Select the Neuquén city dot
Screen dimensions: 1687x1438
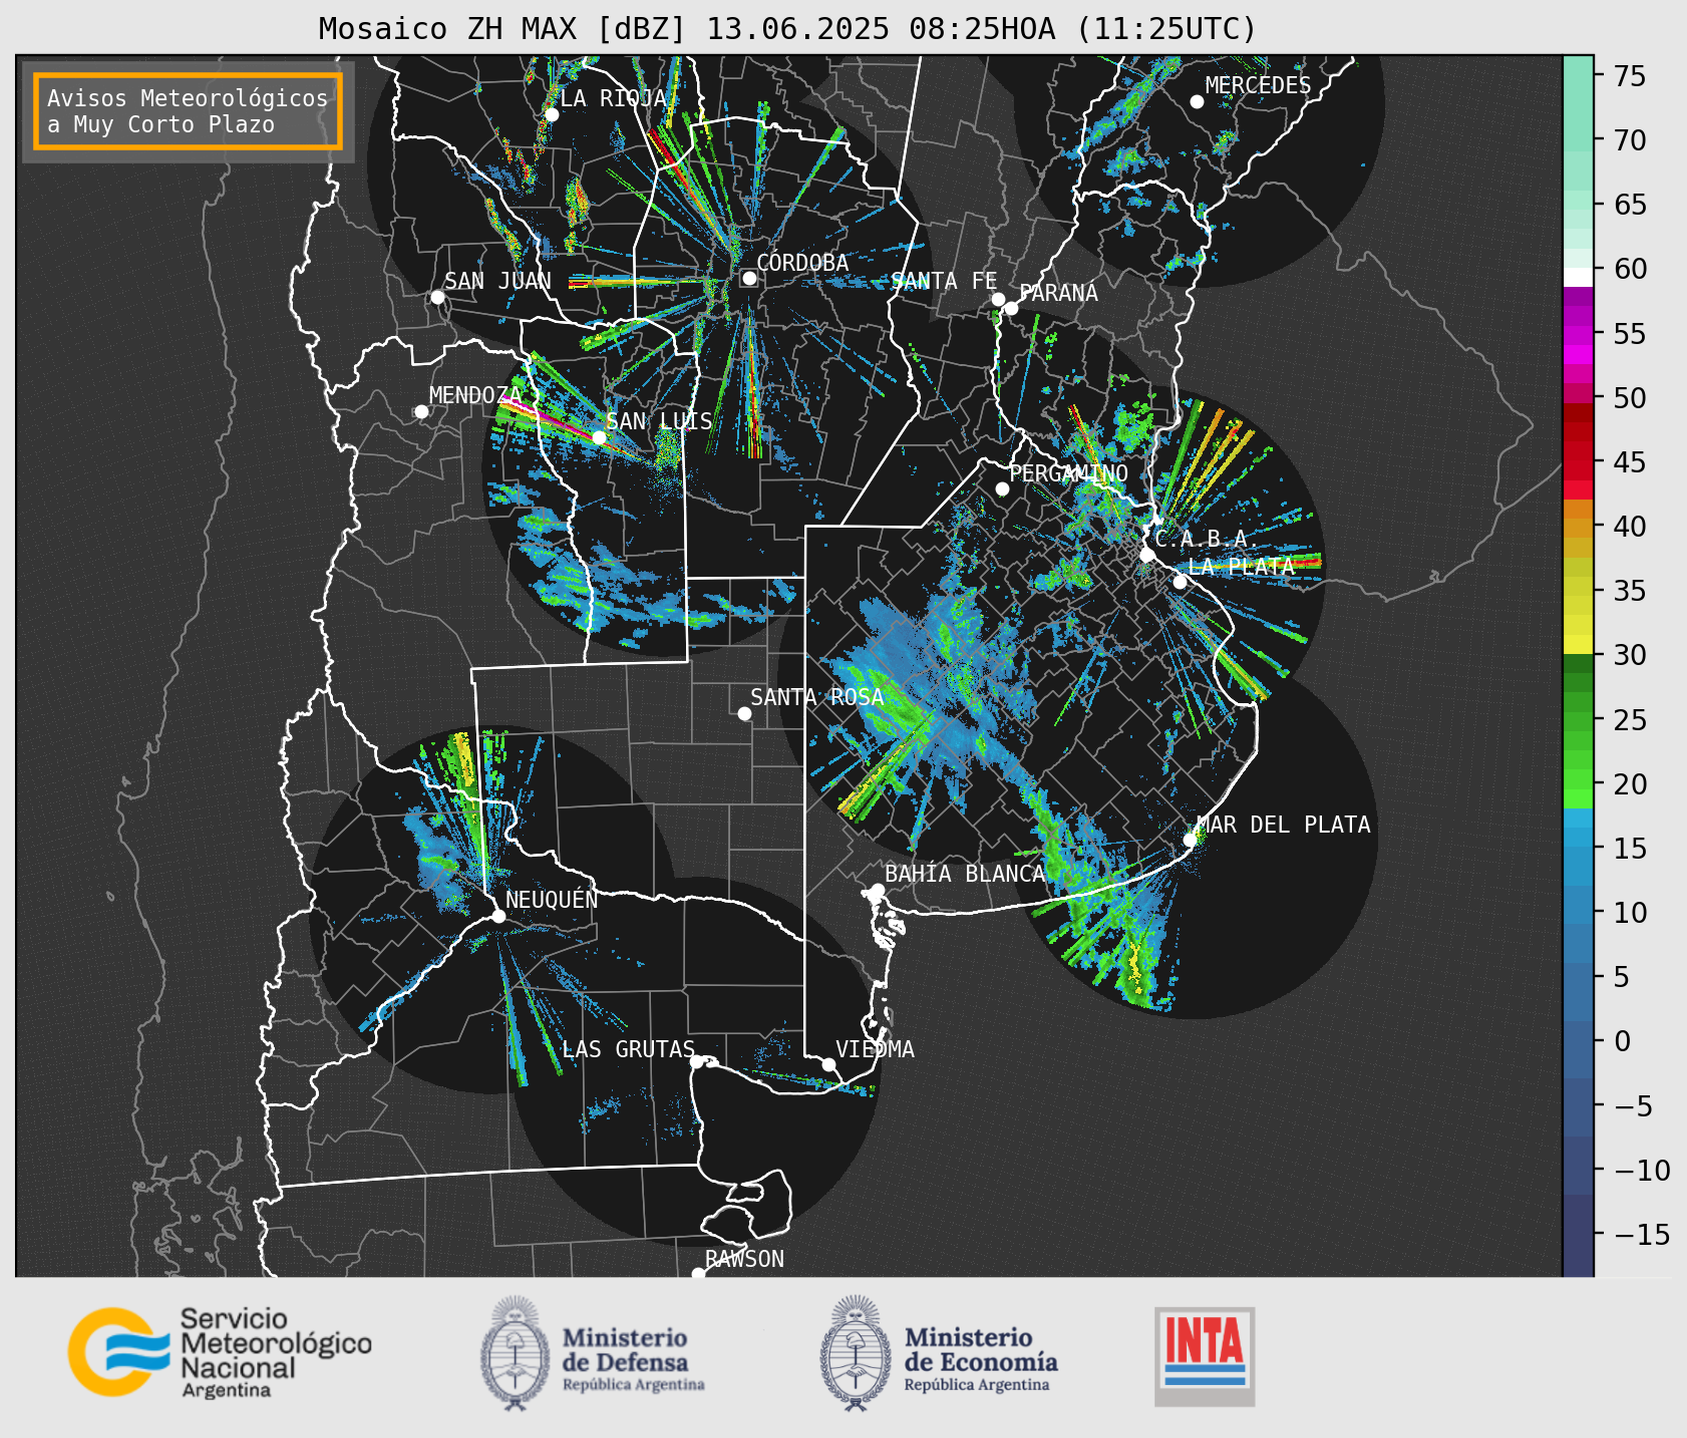point(498,916)
